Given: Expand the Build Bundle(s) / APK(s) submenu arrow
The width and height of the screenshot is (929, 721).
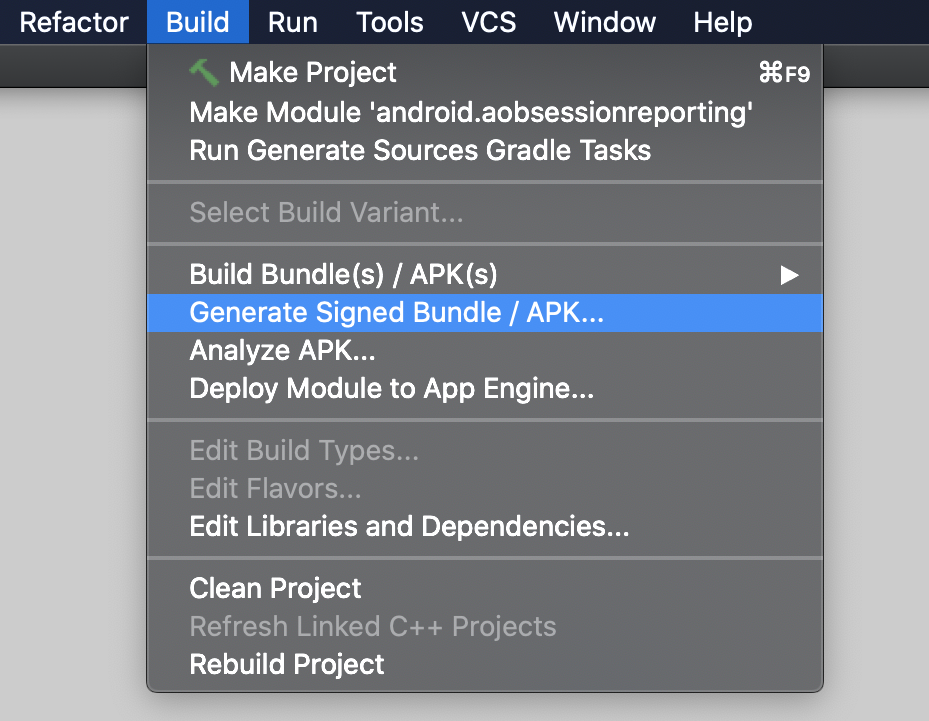Looking at the screenshot, I should point(789,275).
